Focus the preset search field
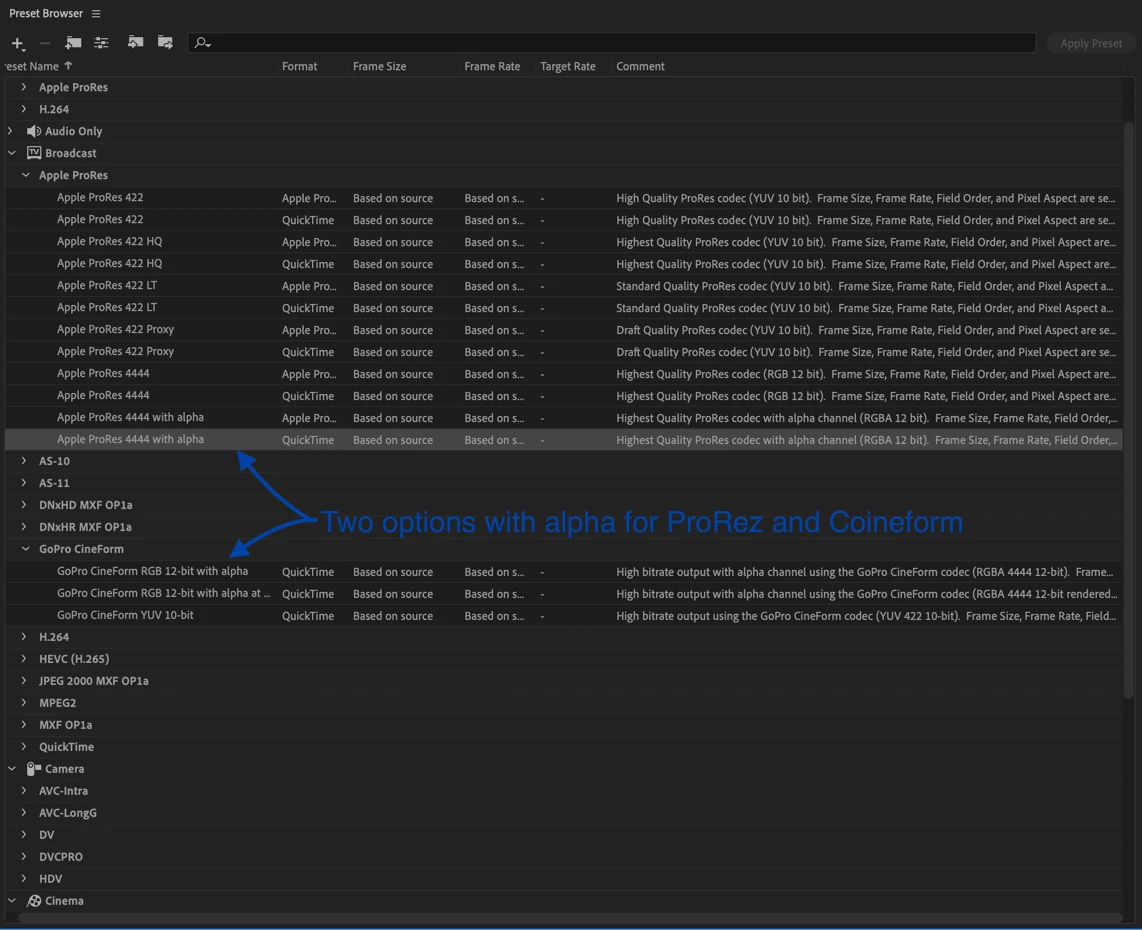 (x=612, y=43)
